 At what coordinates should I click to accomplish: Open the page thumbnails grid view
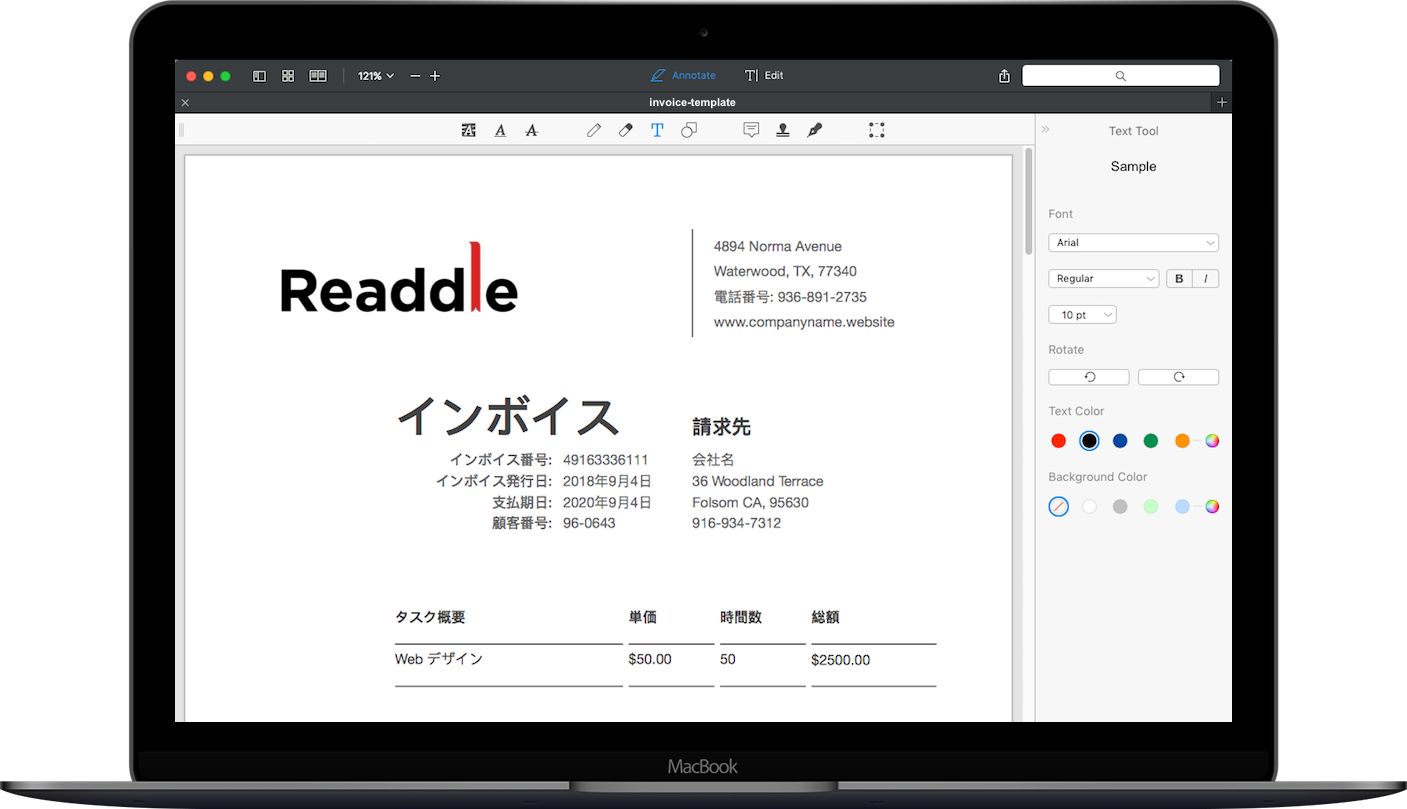pos(288,76)
